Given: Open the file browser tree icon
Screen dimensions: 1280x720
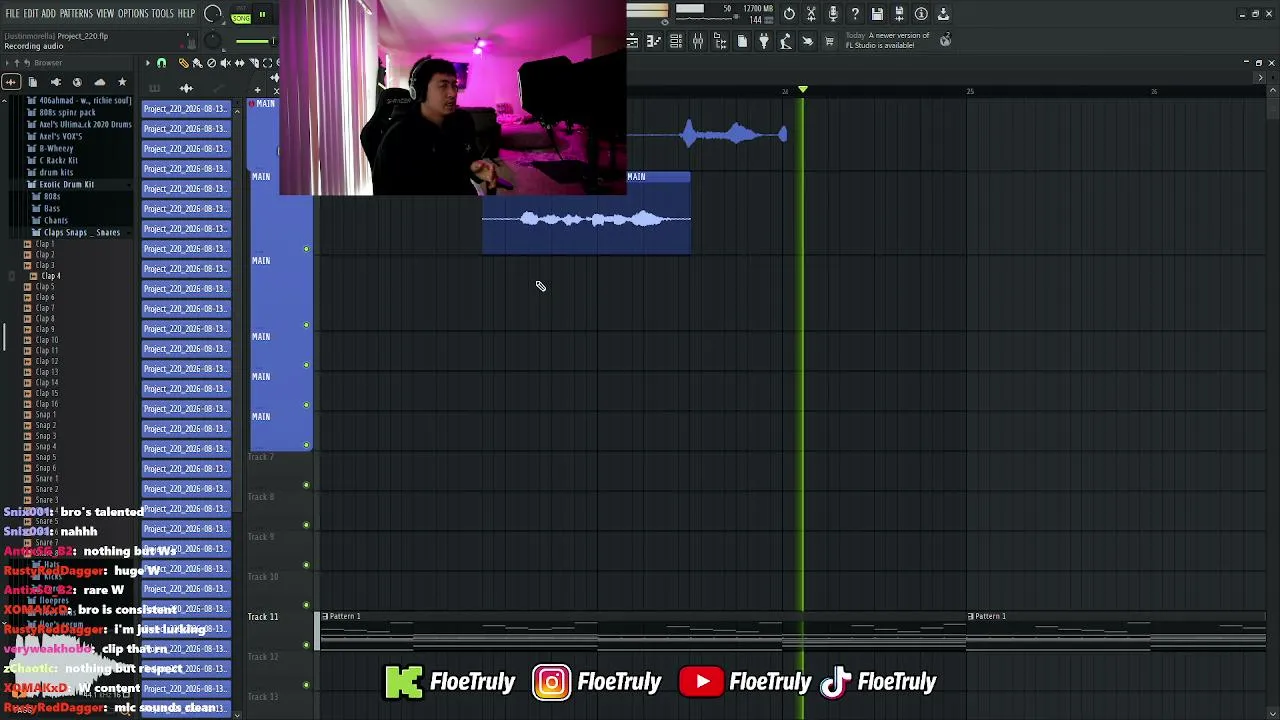Looking at the screenshot, I should coord(720,41).
